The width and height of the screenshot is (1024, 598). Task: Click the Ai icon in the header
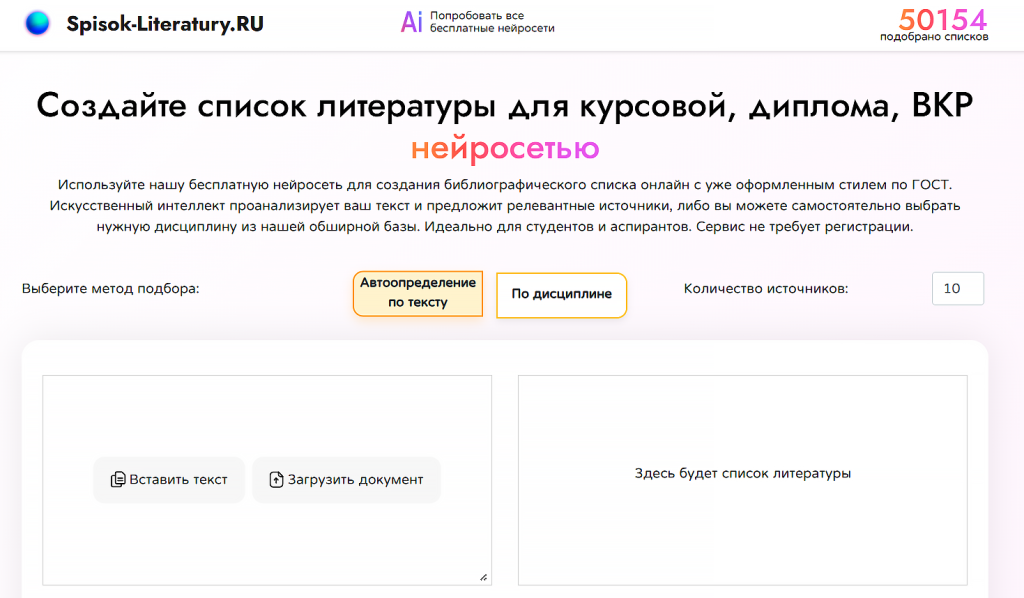point(411,23)
